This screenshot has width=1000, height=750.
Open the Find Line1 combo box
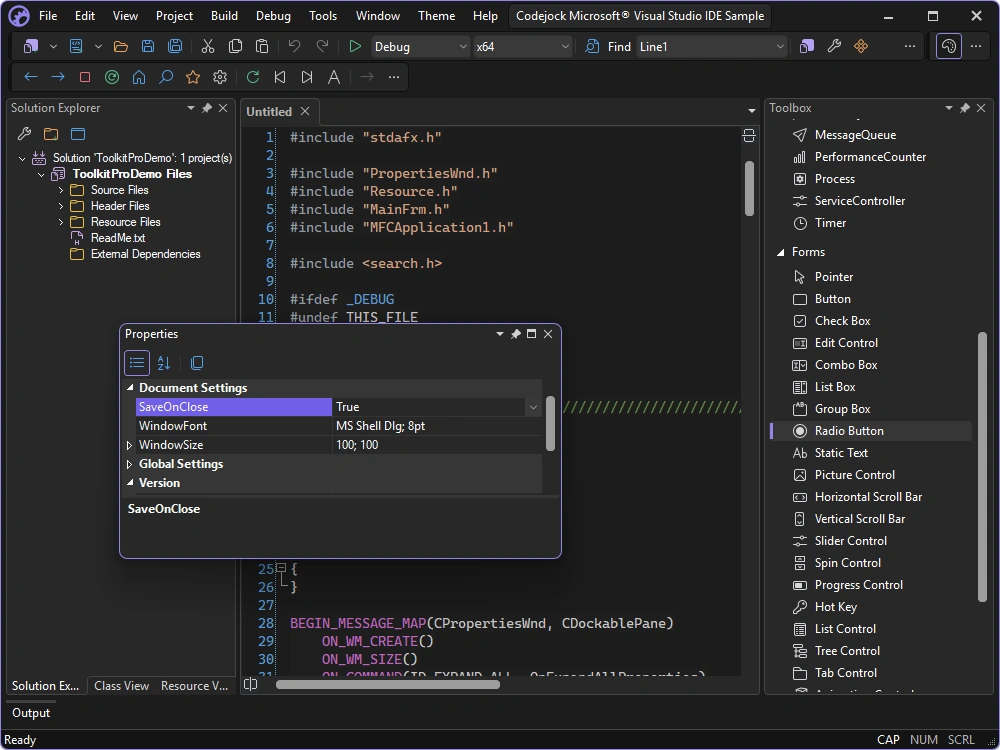[x=712, y=47]
